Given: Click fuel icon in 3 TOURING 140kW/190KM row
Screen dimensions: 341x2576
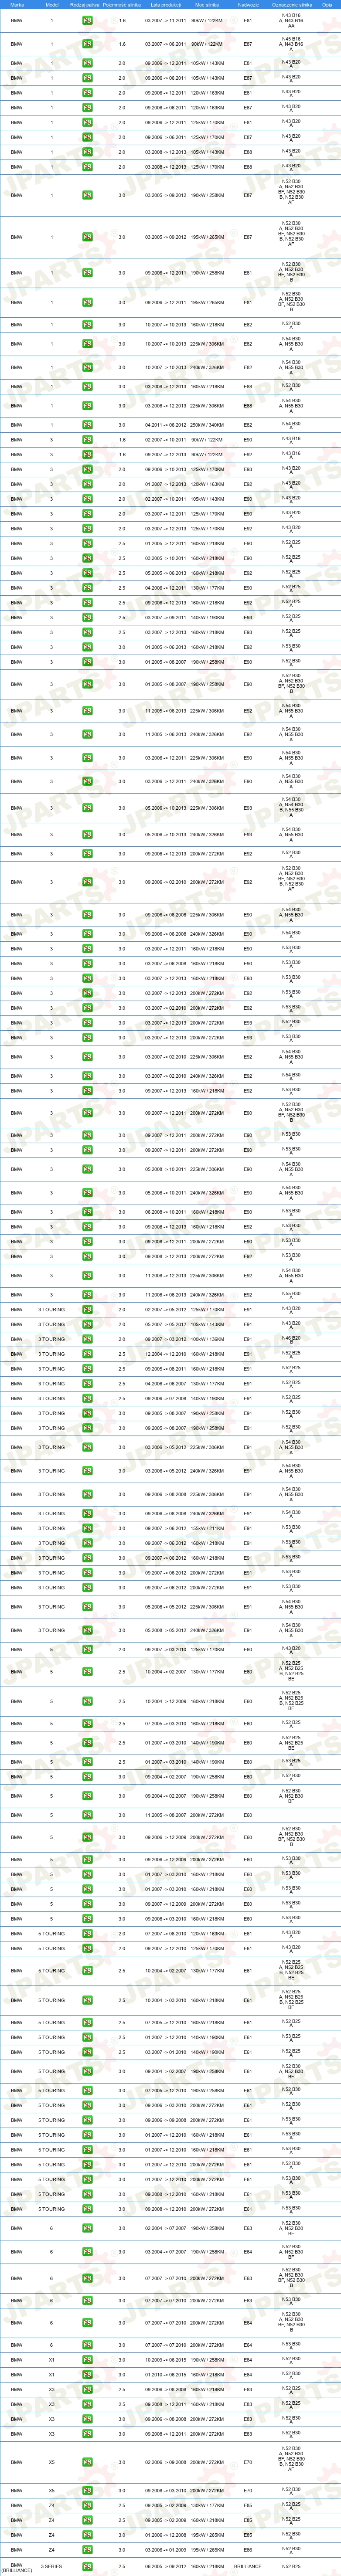Looking at the screenshot, I should (88, 1398).
